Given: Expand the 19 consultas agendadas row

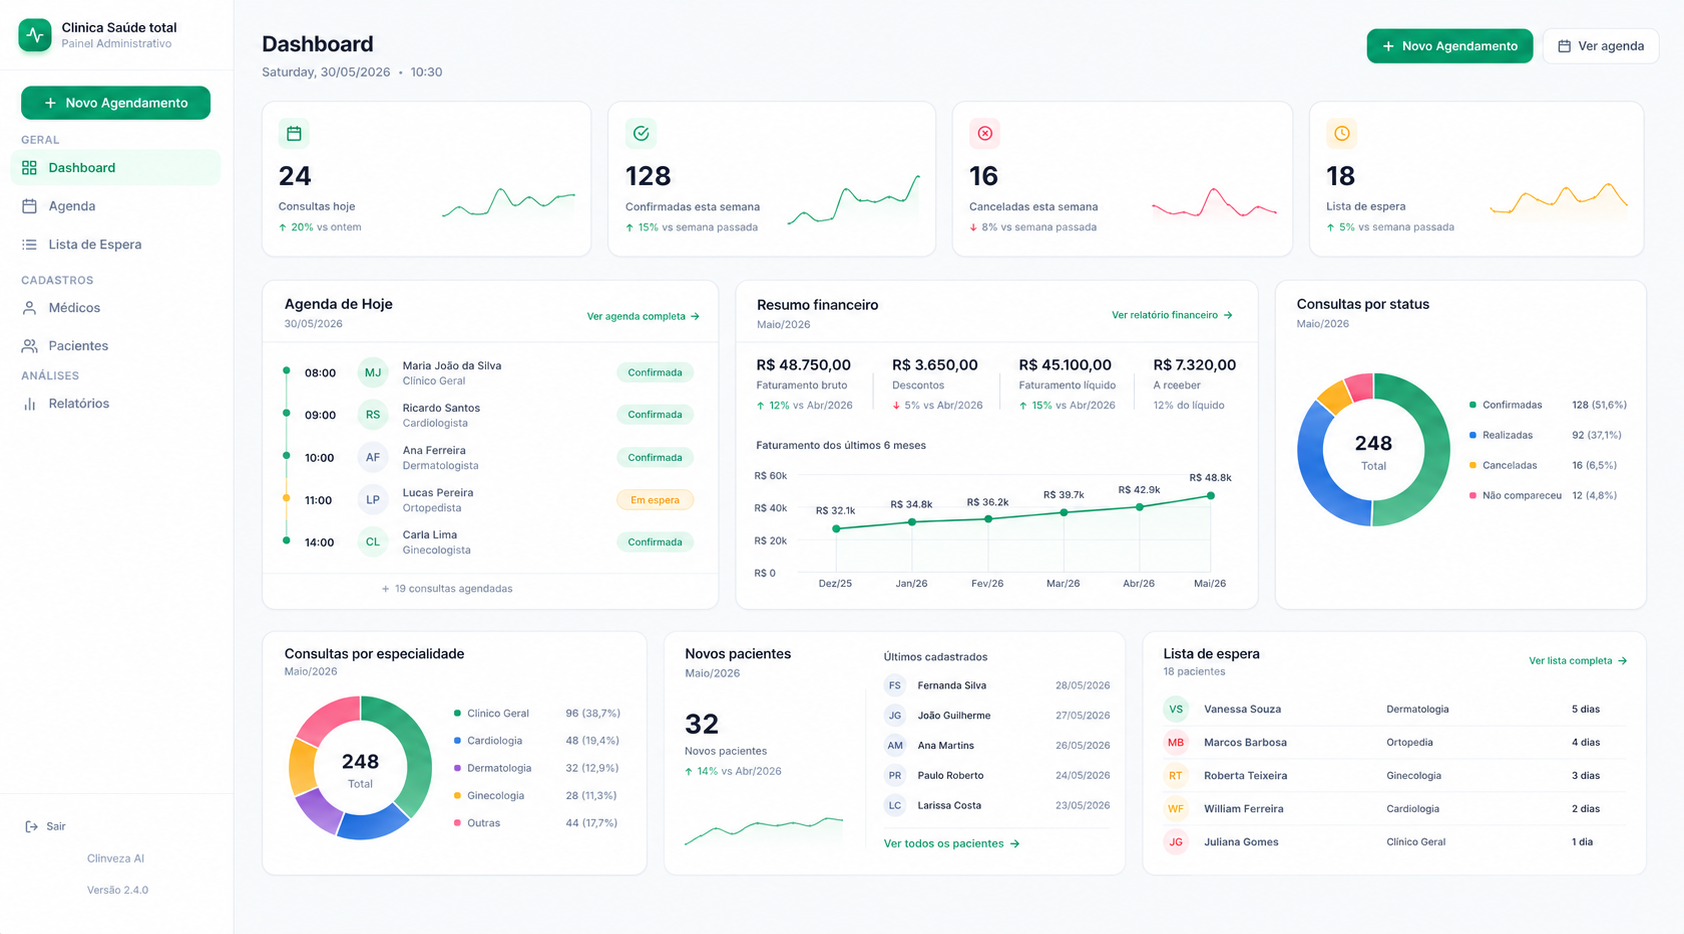Looking at the screenshot, I should (447, 589).
